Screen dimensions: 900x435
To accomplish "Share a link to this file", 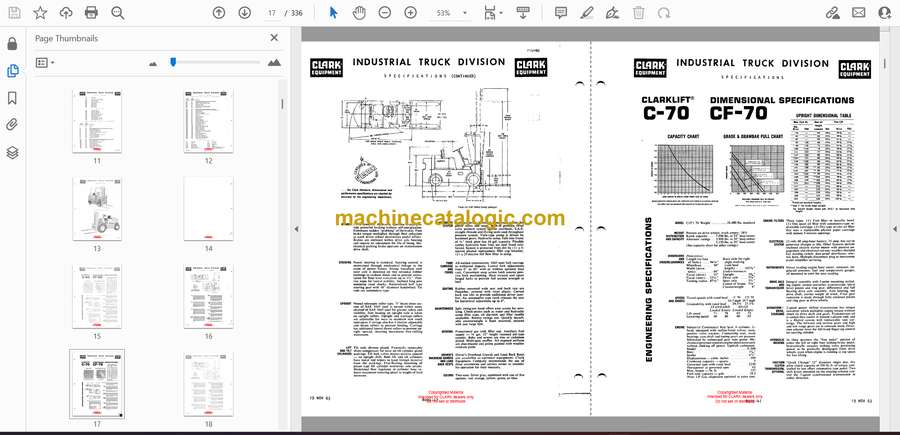I will point(832,13).
